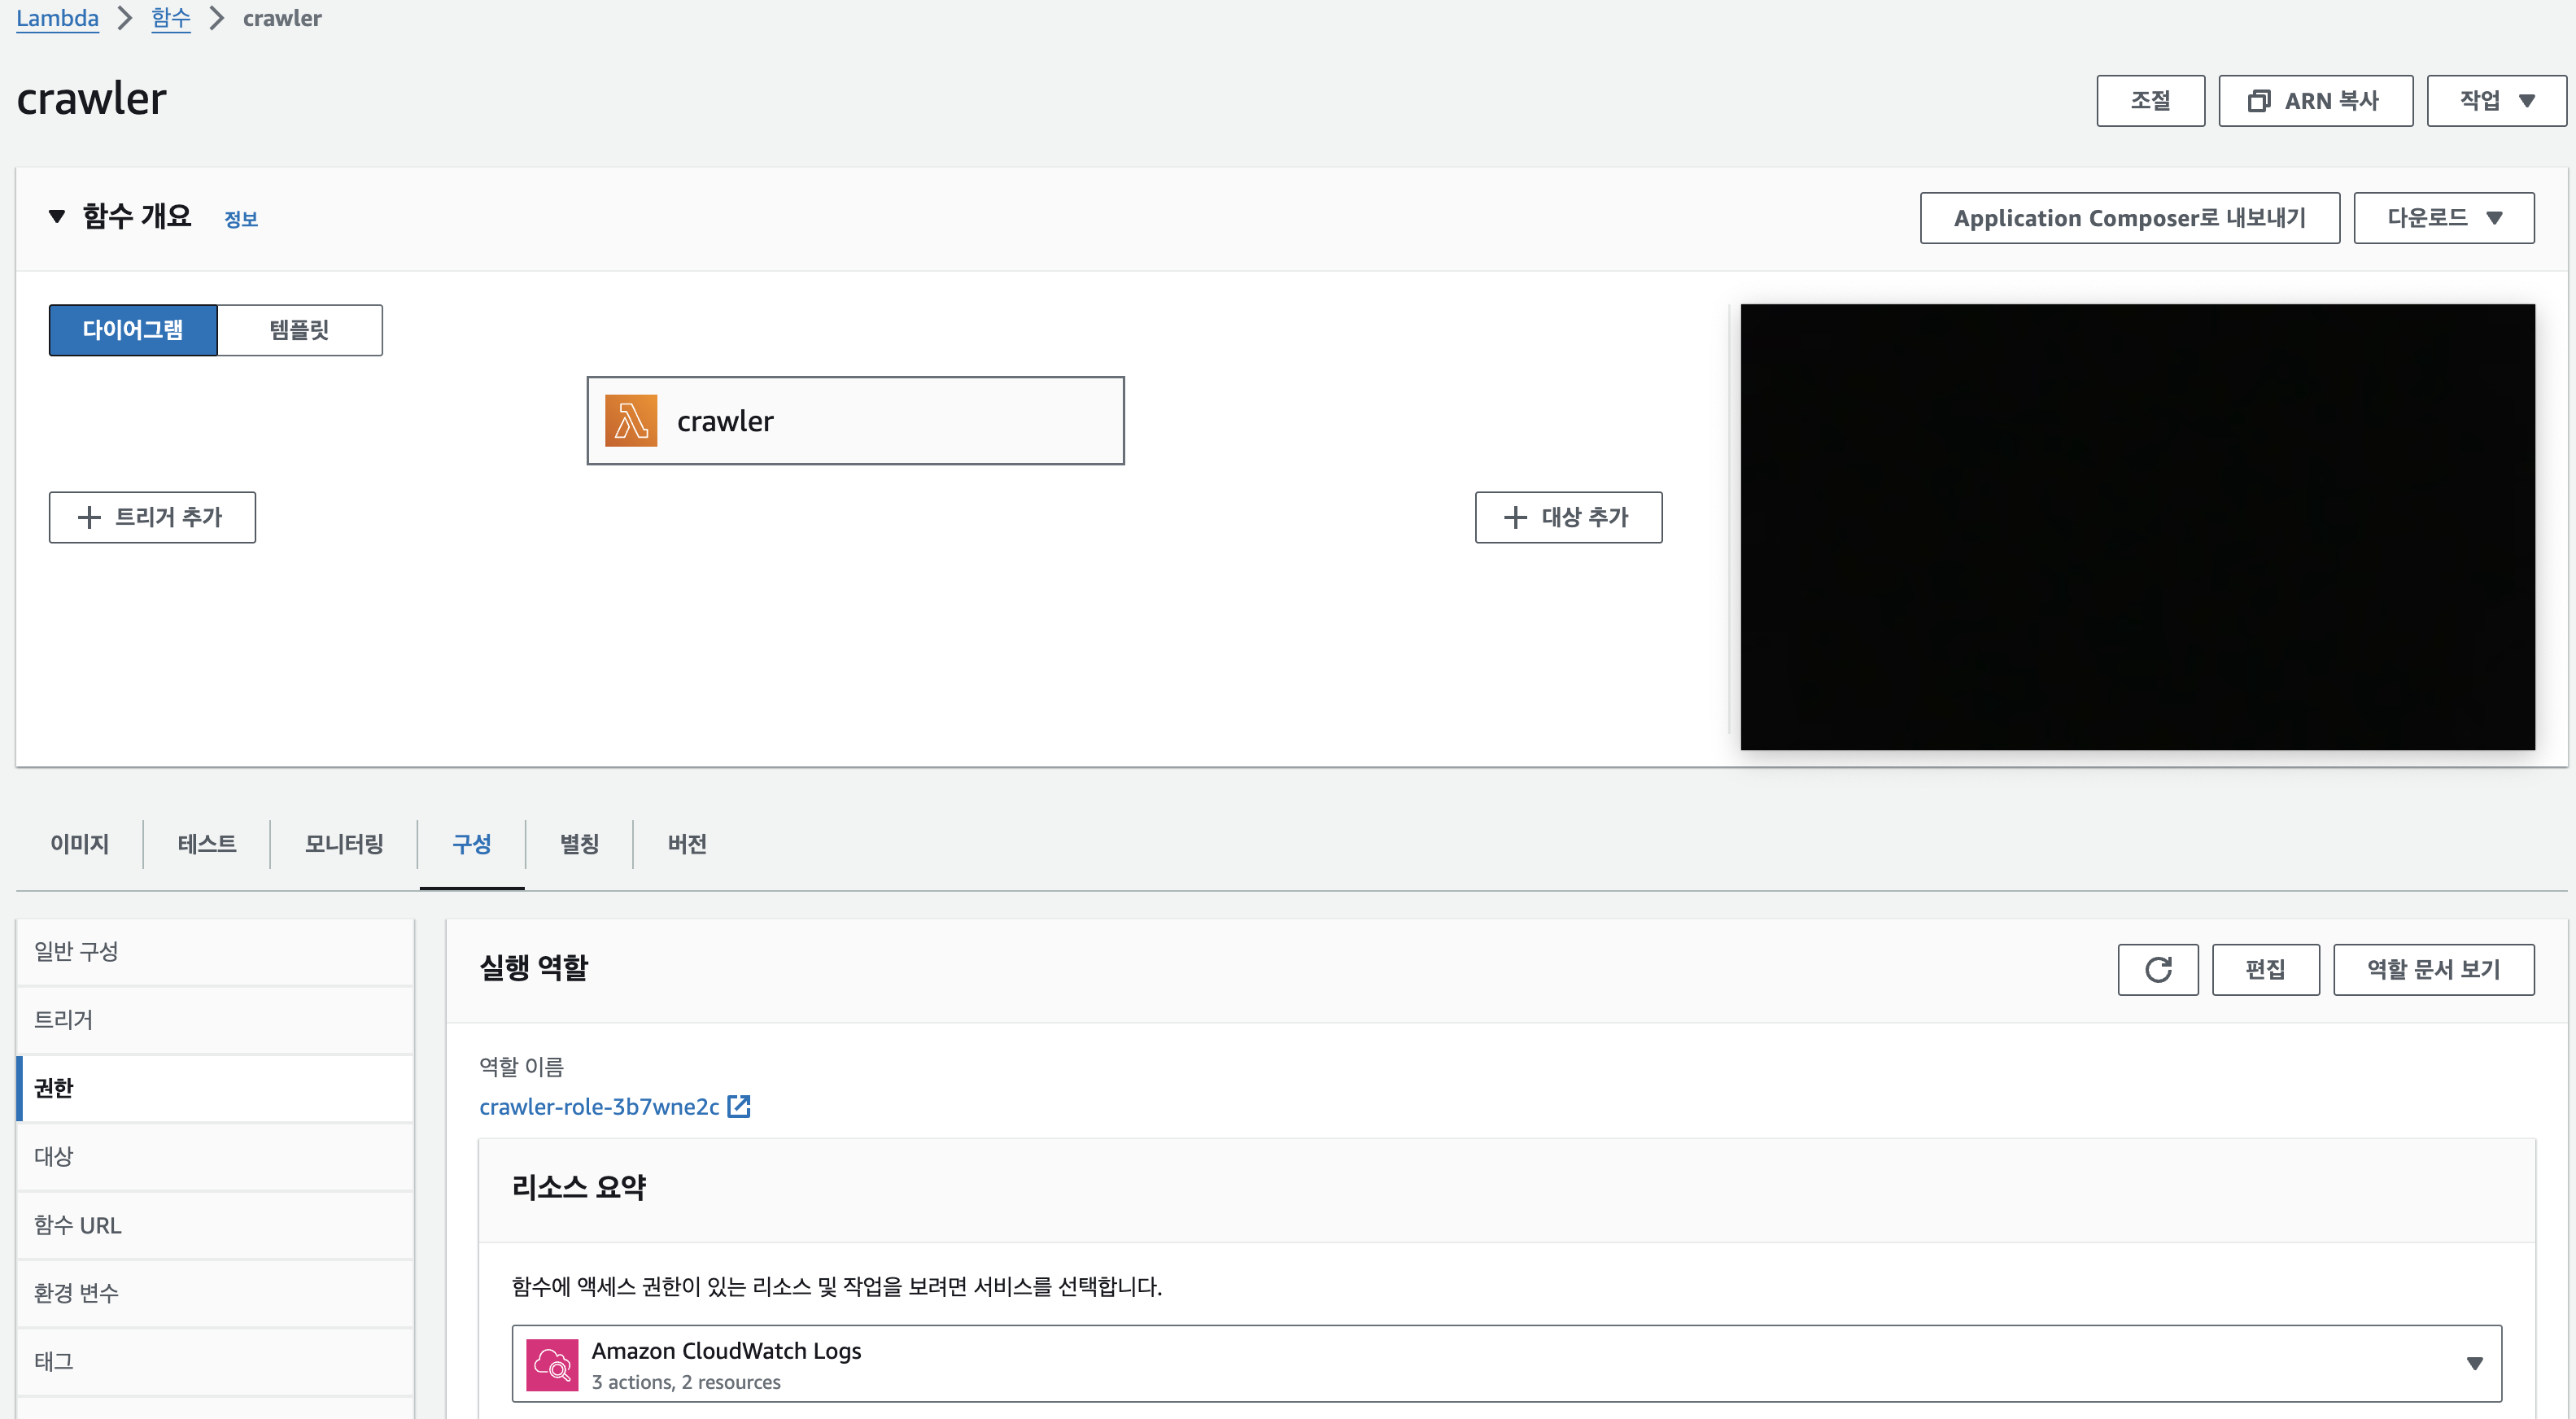Click the black preview thumbnail panel
This screenshot has width=2576, height=1419.
[2137, 527]
